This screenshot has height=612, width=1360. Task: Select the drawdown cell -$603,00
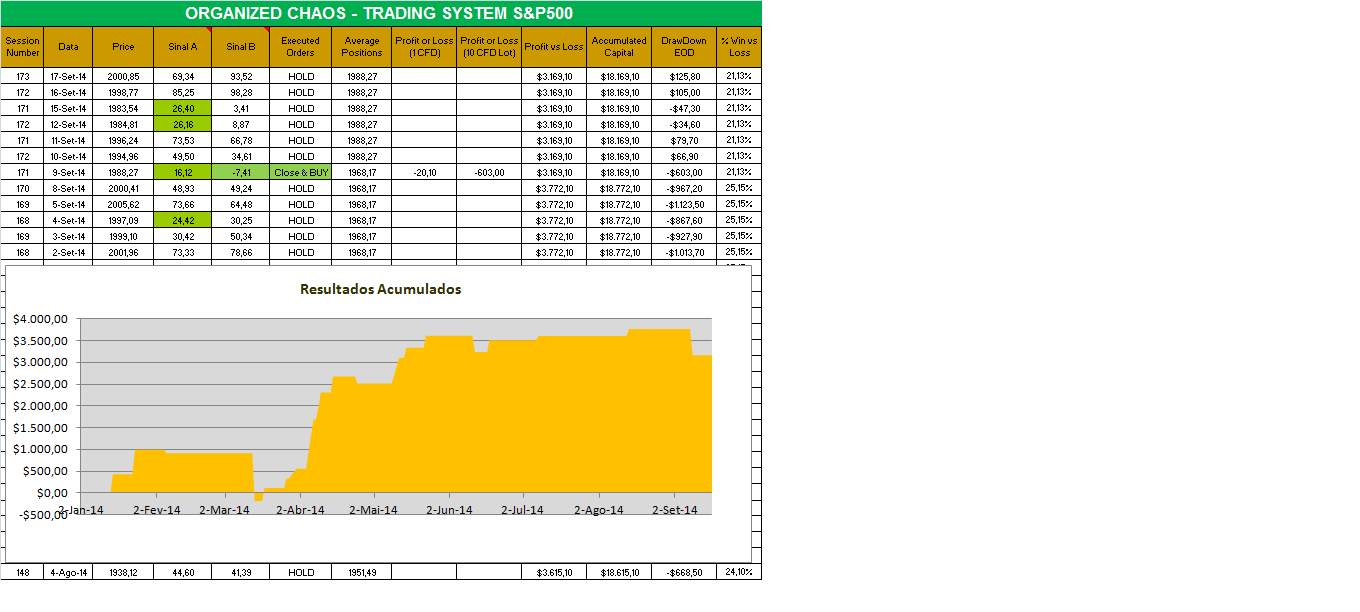(684, 172)
